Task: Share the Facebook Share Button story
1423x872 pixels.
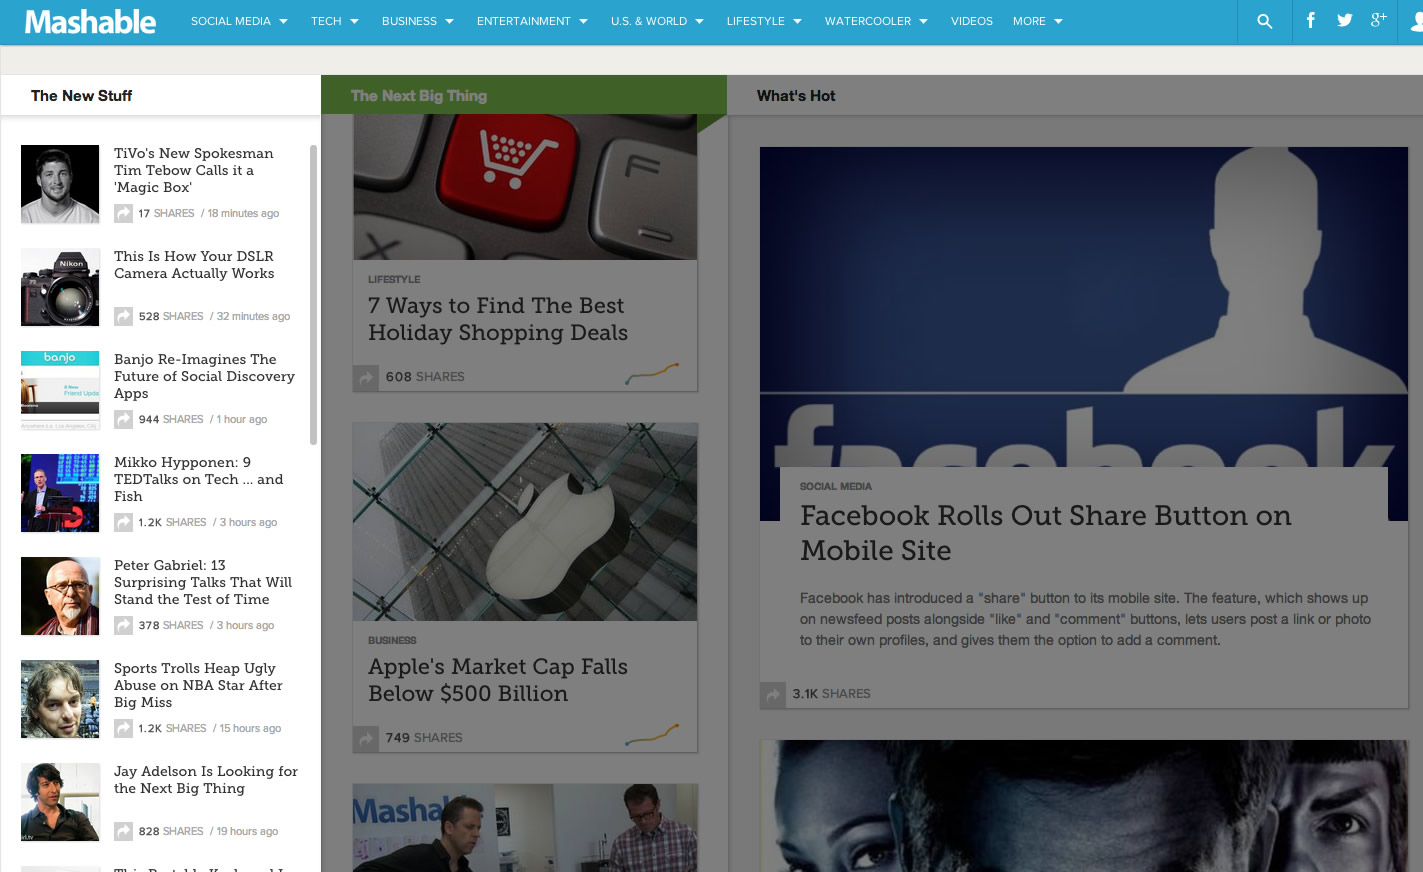Action: [x=773, y=694]
